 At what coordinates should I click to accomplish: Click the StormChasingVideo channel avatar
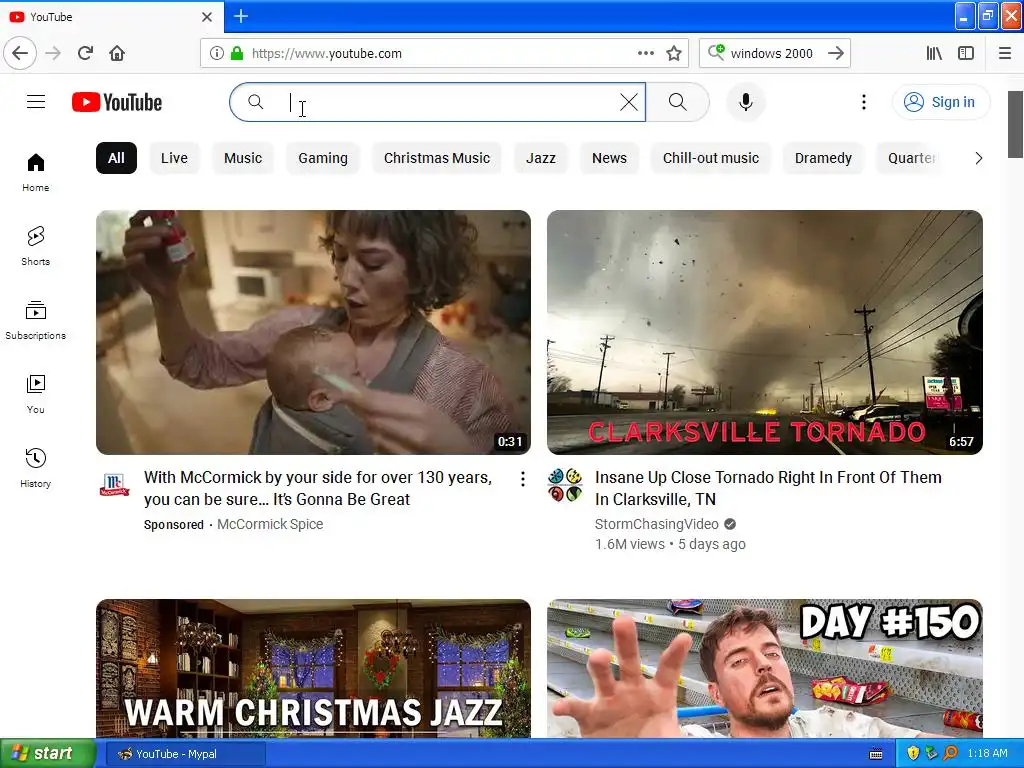point(565,485)
